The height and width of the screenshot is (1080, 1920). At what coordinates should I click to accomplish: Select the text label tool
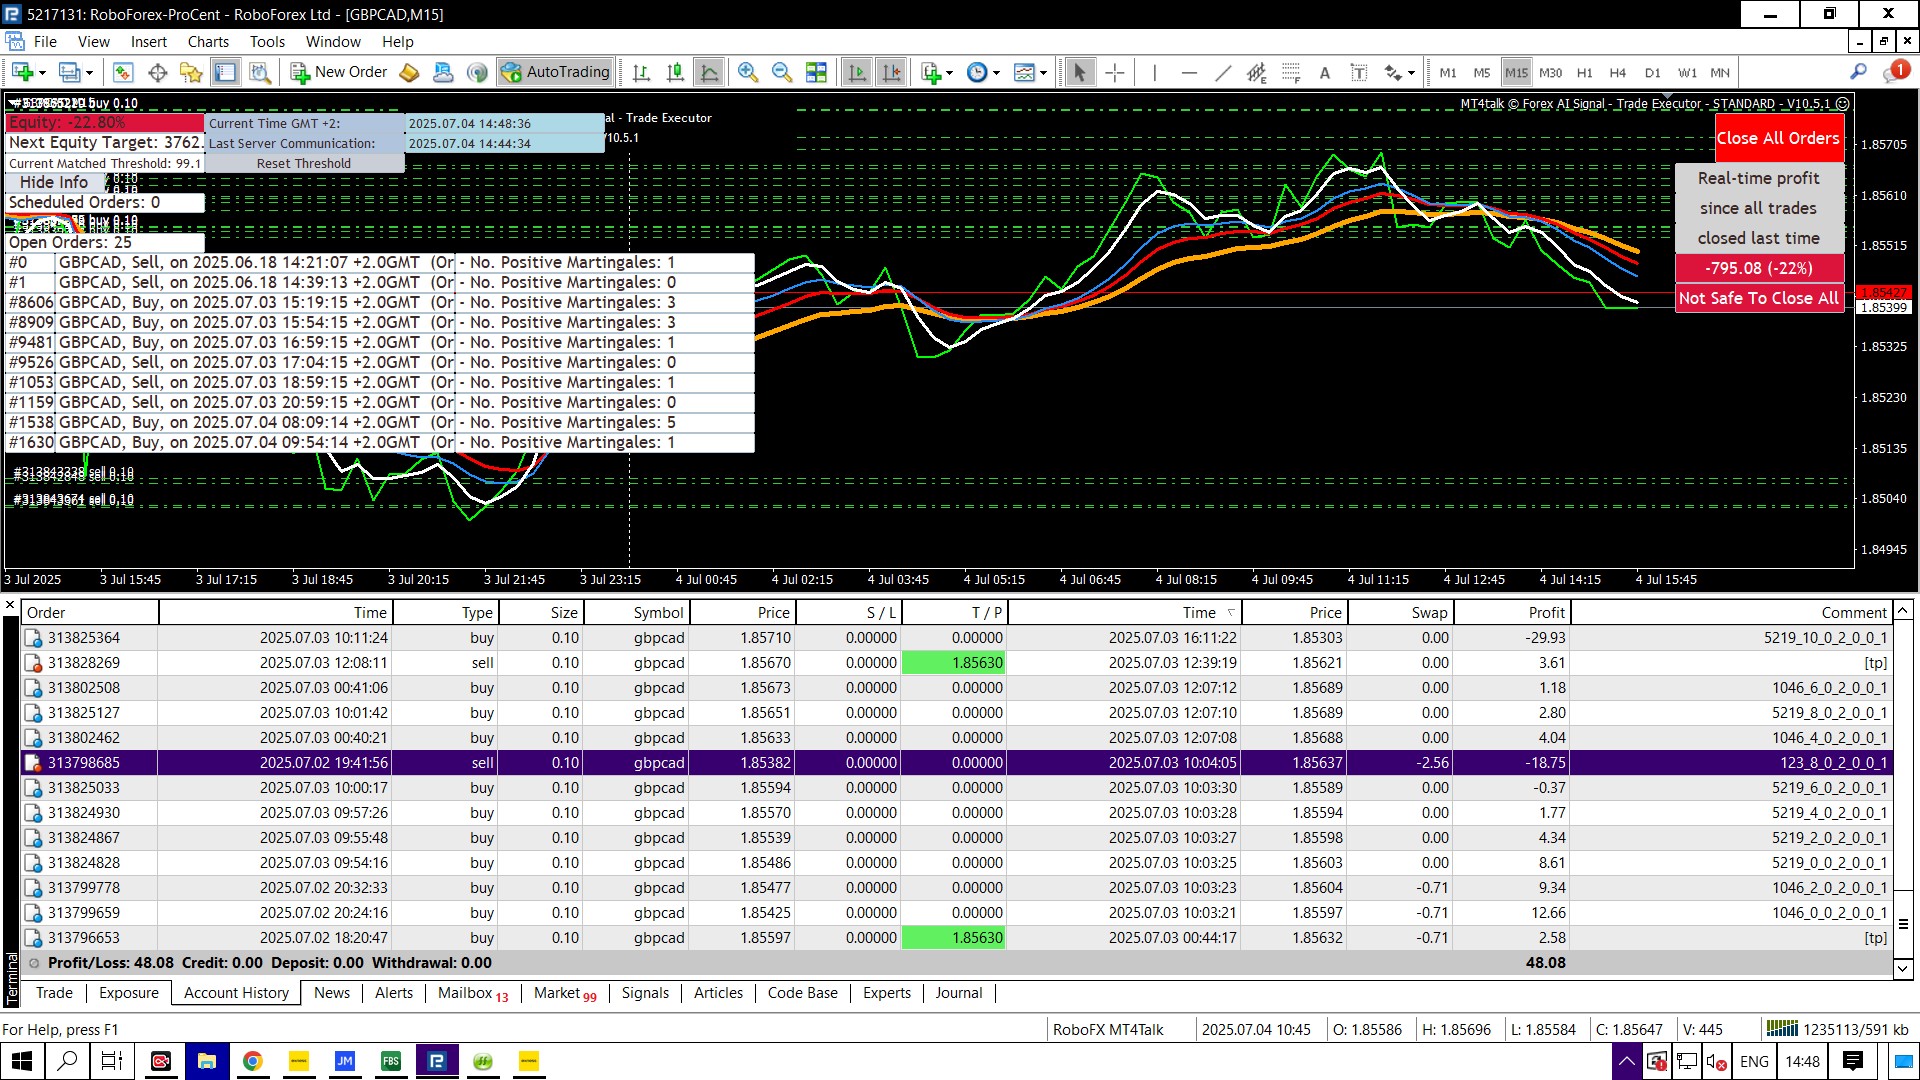click(x=1359, y=72)
